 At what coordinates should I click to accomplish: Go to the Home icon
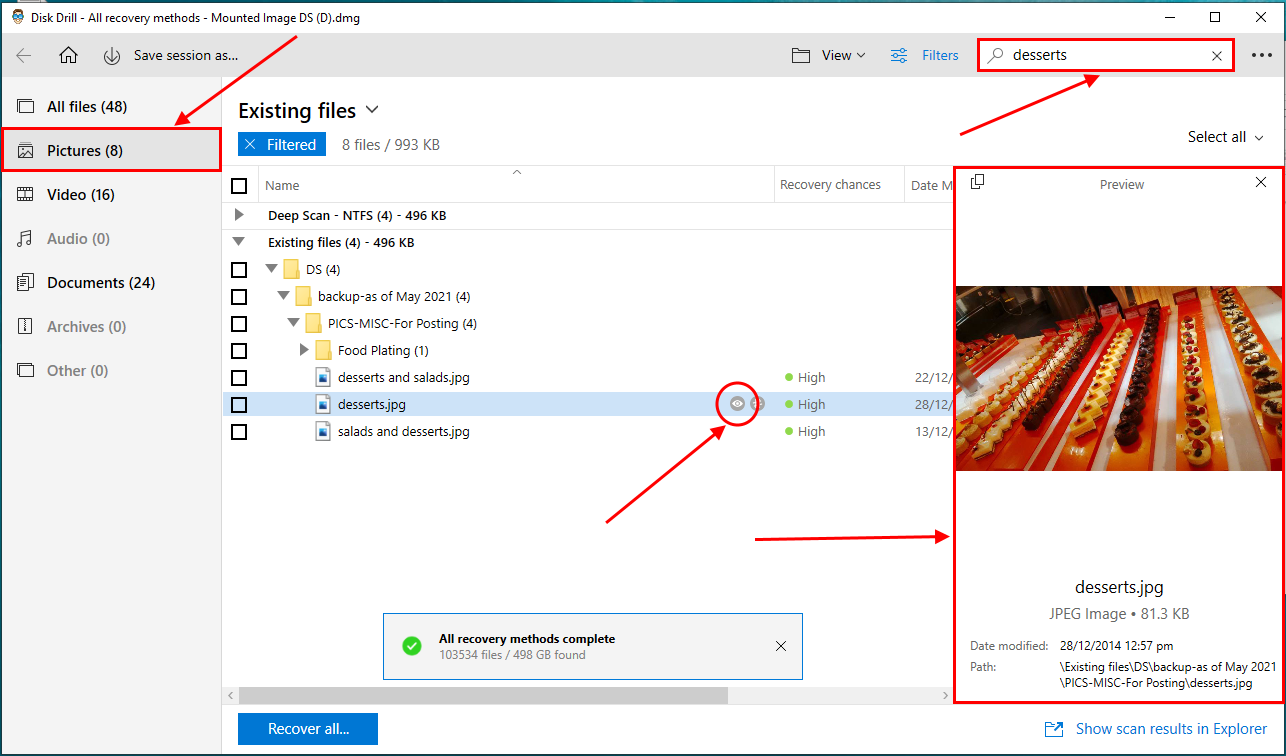click(x=68, y=56)
